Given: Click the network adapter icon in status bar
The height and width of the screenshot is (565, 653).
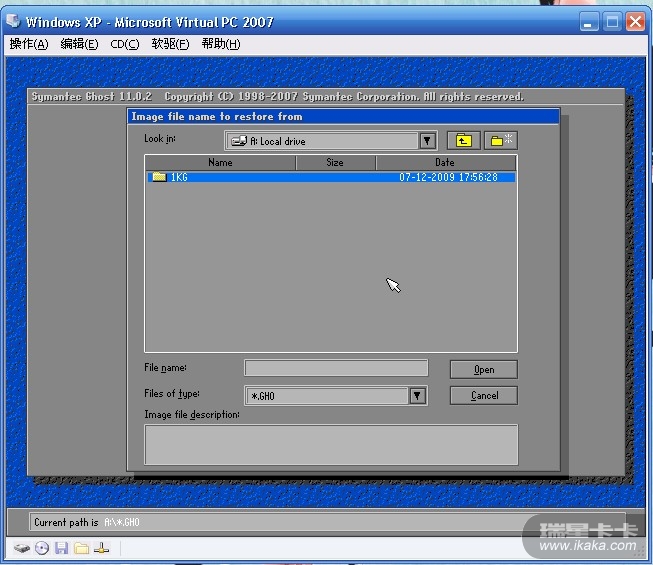Looking at the screenshot, I should pyautogui.click(x=101, y=548).
